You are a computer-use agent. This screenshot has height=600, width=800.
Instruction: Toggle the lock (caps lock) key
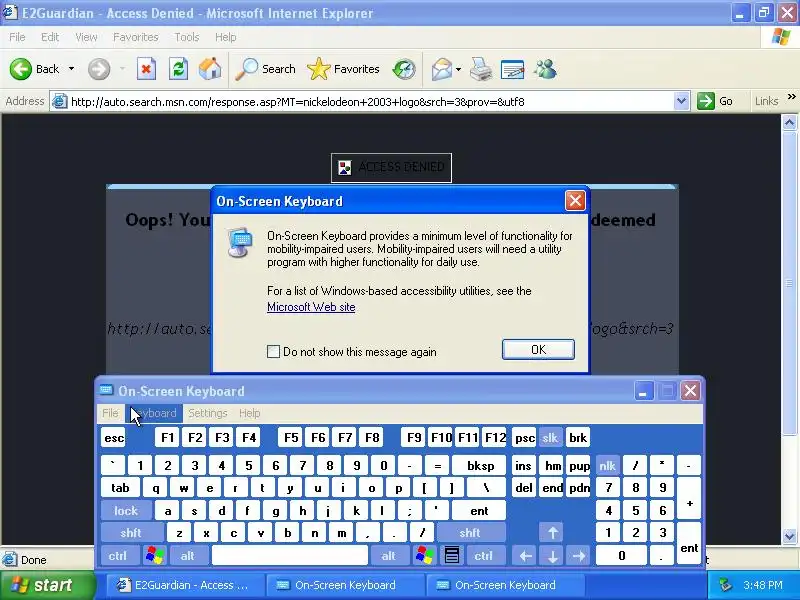click(126, 510)
